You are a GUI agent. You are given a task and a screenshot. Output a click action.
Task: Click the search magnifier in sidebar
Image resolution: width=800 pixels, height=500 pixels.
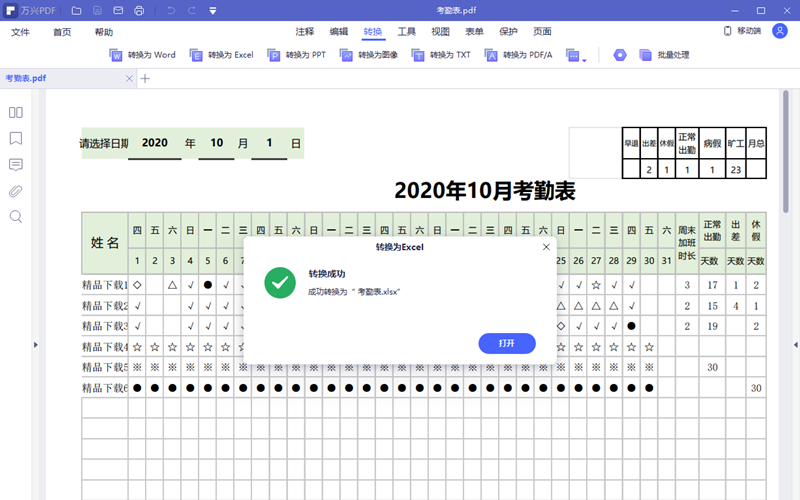[16, 217]
